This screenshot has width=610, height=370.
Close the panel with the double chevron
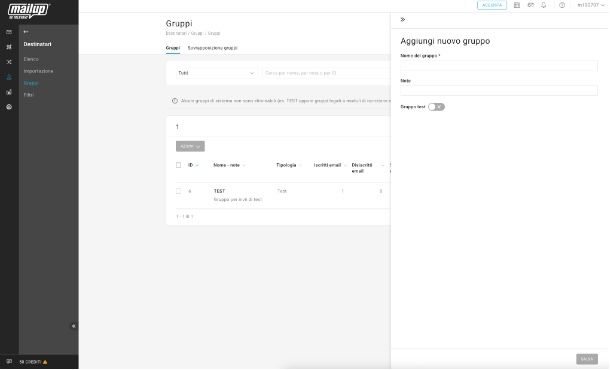click(x=403, y=19)
